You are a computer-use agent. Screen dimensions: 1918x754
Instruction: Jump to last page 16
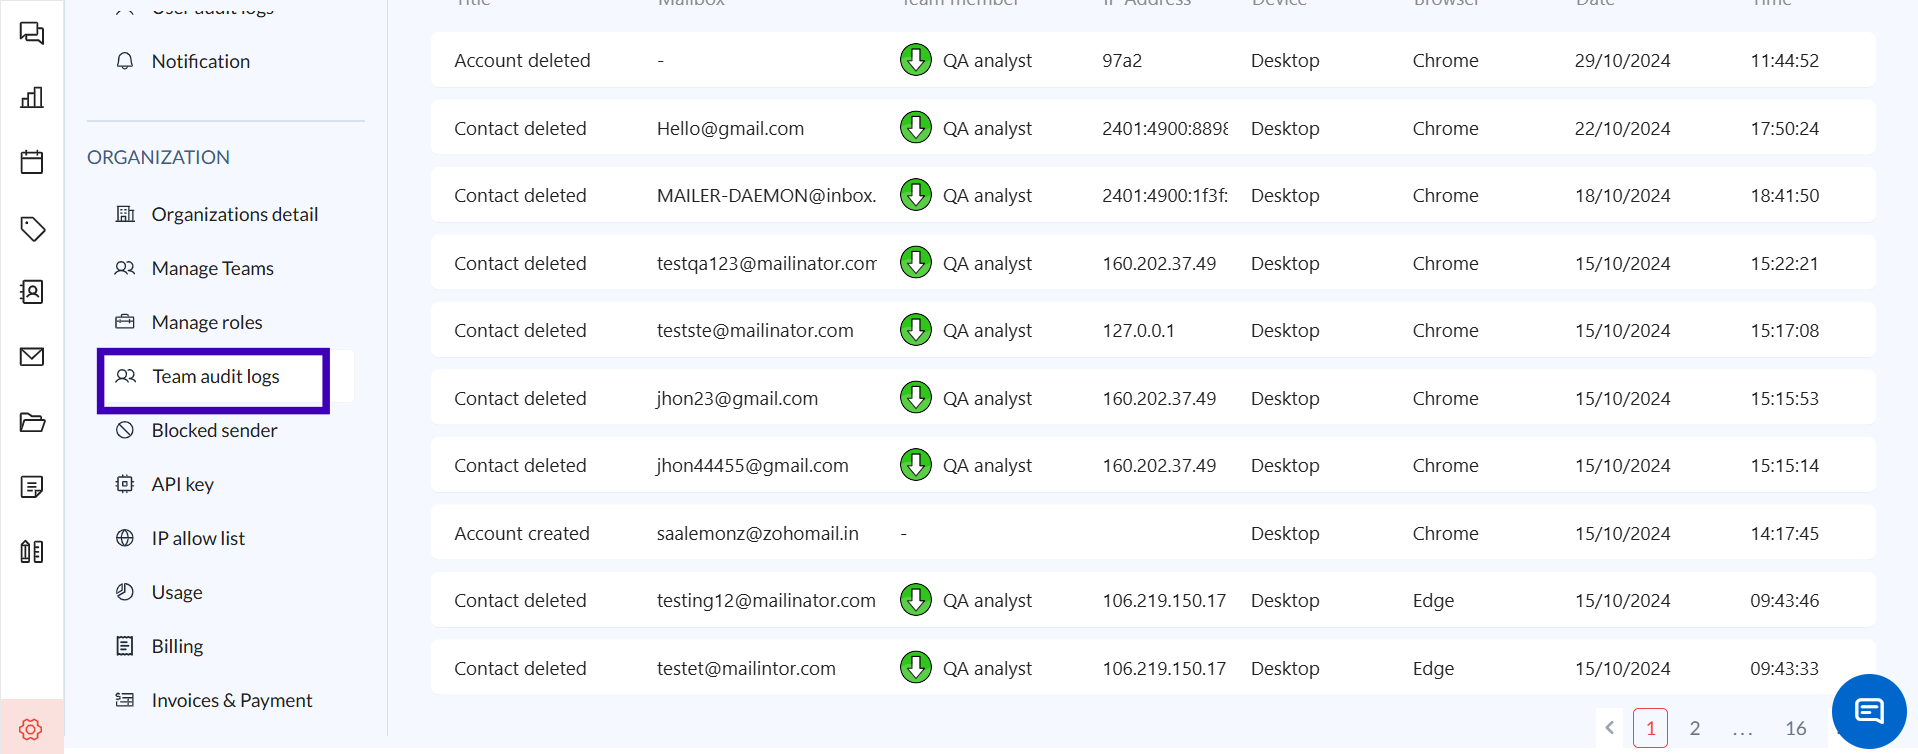1795,729
